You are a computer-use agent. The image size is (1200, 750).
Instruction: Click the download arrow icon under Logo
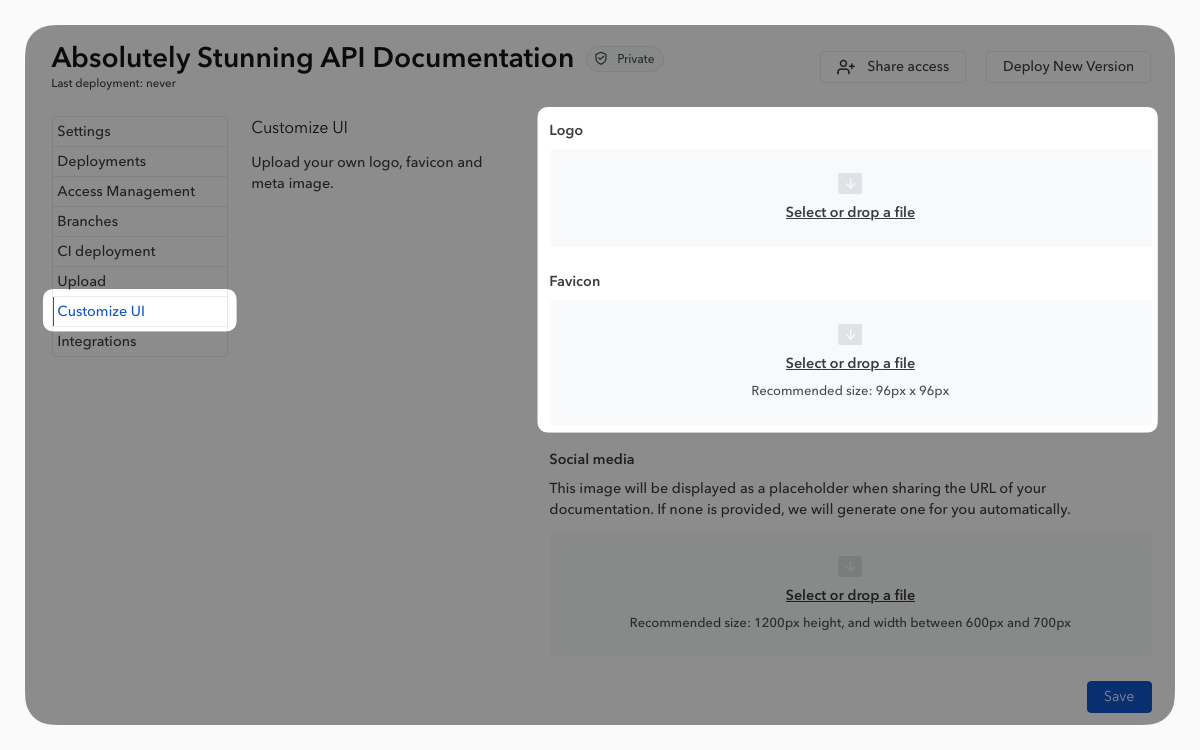point(850,184)
